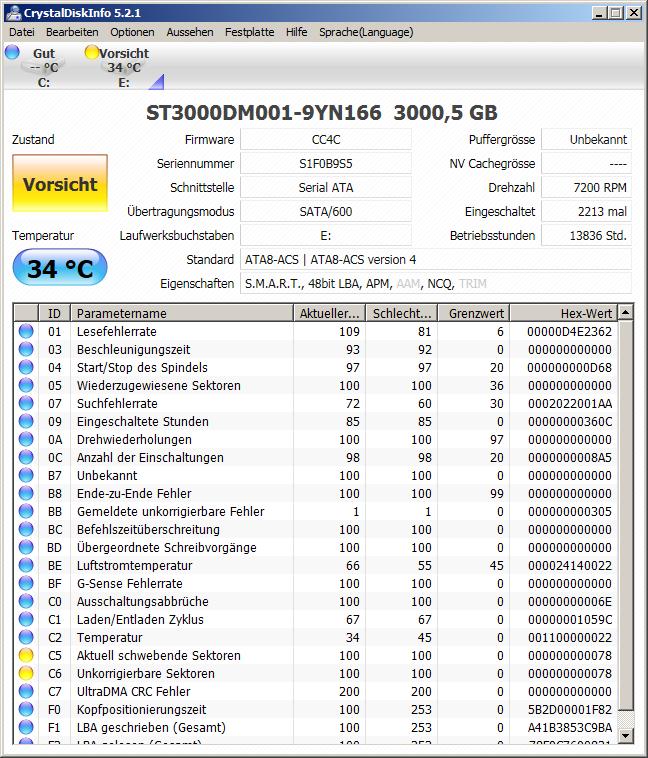Click the Parametername column header
This screenshot has height=758, width=648.
[x=182, y=313]
